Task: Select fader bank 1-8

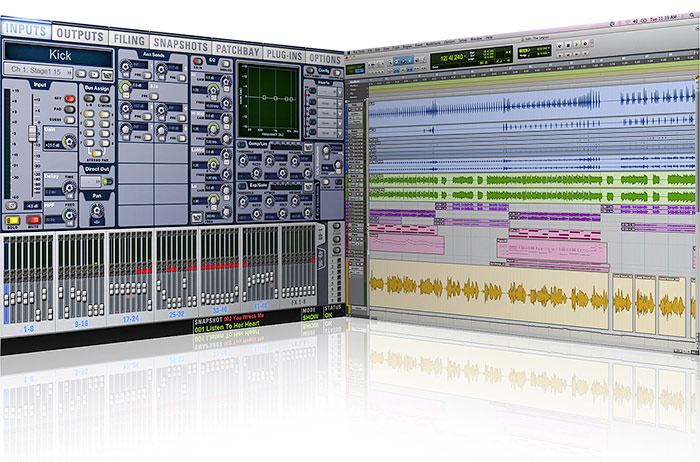Action: pyautogui.click(x=28, y=329)
